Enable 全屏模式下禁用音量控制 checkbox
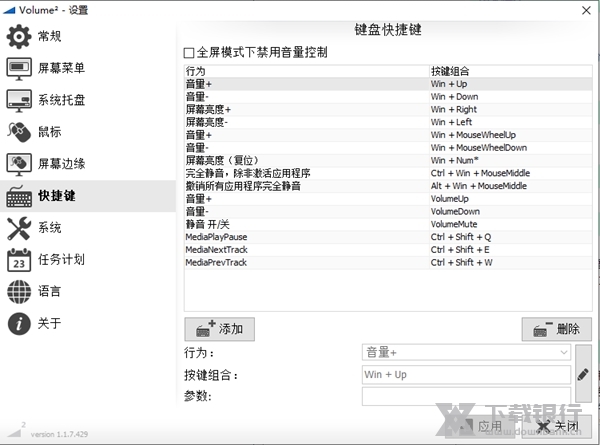The image size is (600, 445). point(189,53)
